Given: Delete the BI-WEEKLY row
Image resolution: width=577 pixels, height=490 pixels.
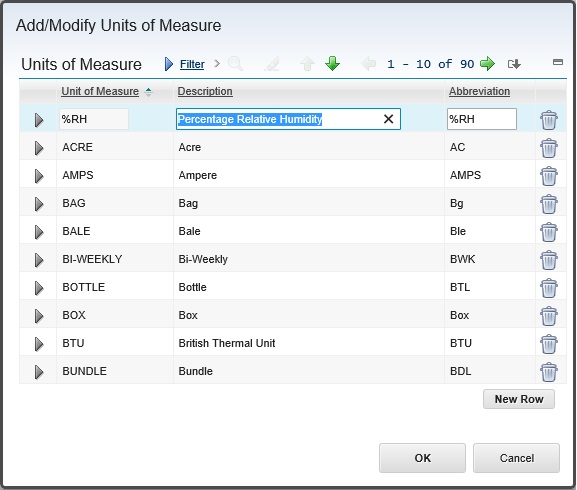Looking at the screenshot, I should pyautogui.click(x=549, y=260).
